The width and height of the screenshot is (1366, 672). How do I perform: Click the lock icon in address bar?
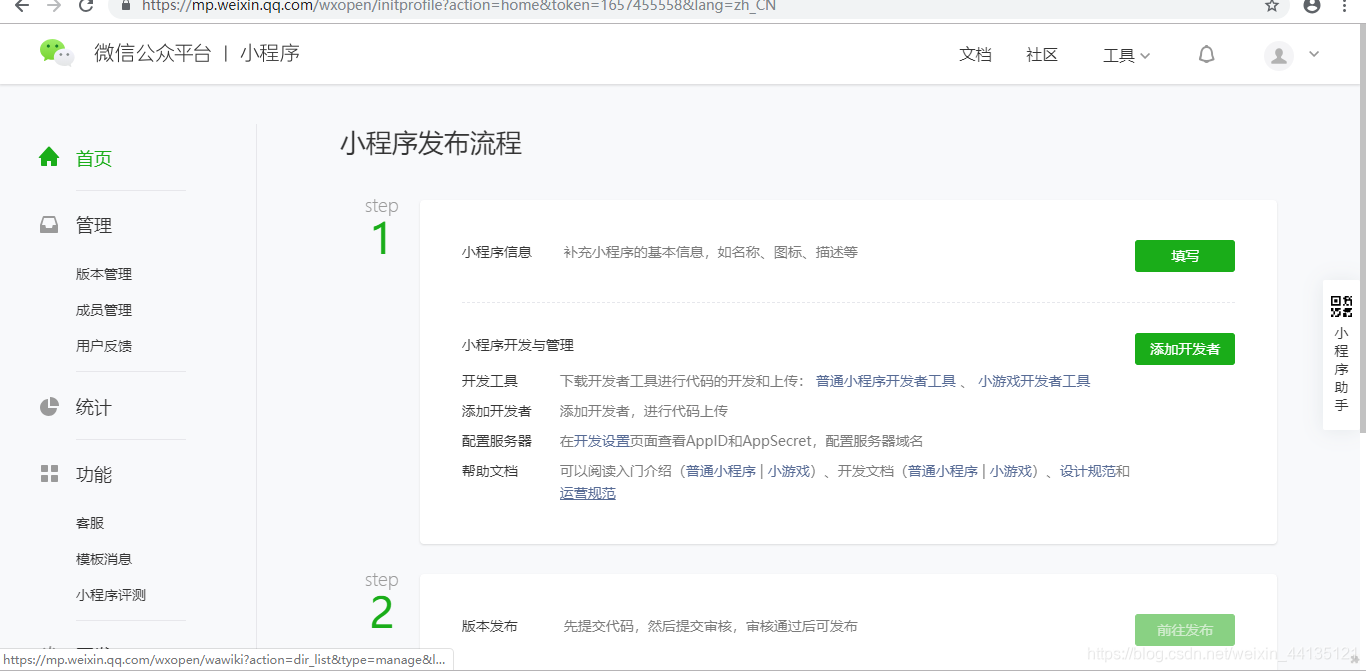[x=126, y=6]
